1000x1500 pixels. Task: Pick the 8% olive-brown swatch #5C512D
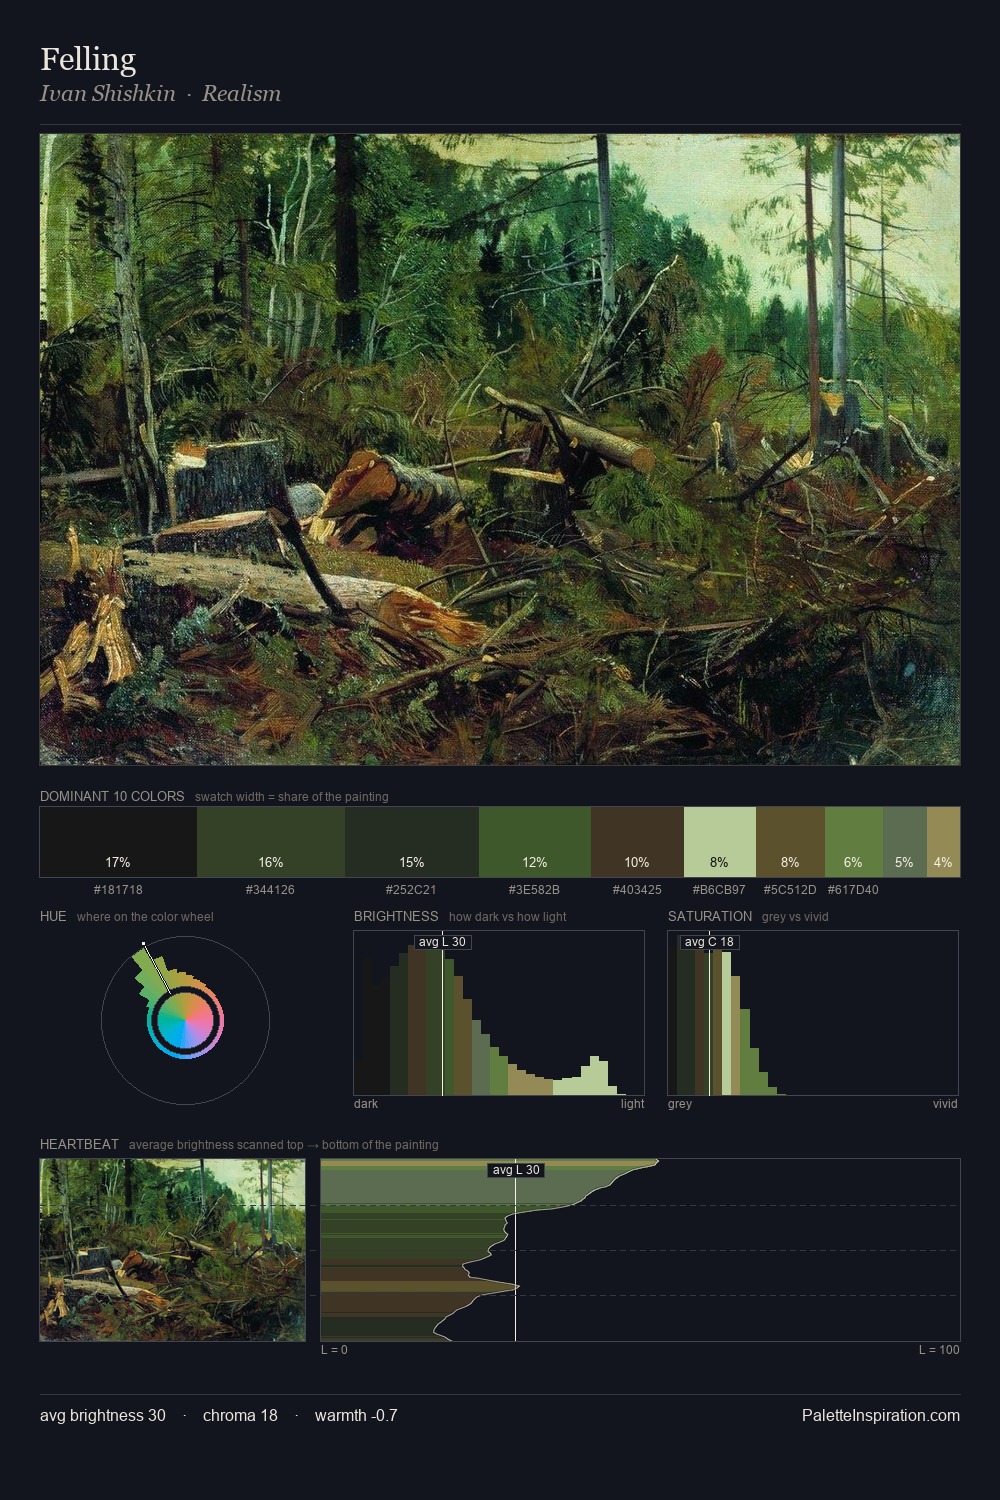[790, 842]
